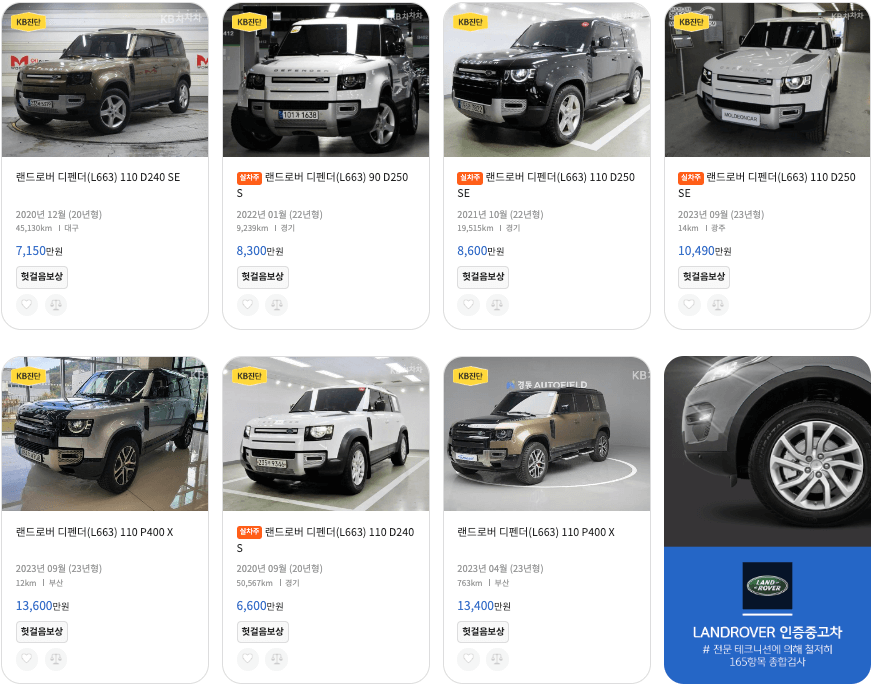Open the 경동 AUTOFIELD Defender P400 X photo
Viewport: 873px width, 687px height.
click(x=547, y=434)
